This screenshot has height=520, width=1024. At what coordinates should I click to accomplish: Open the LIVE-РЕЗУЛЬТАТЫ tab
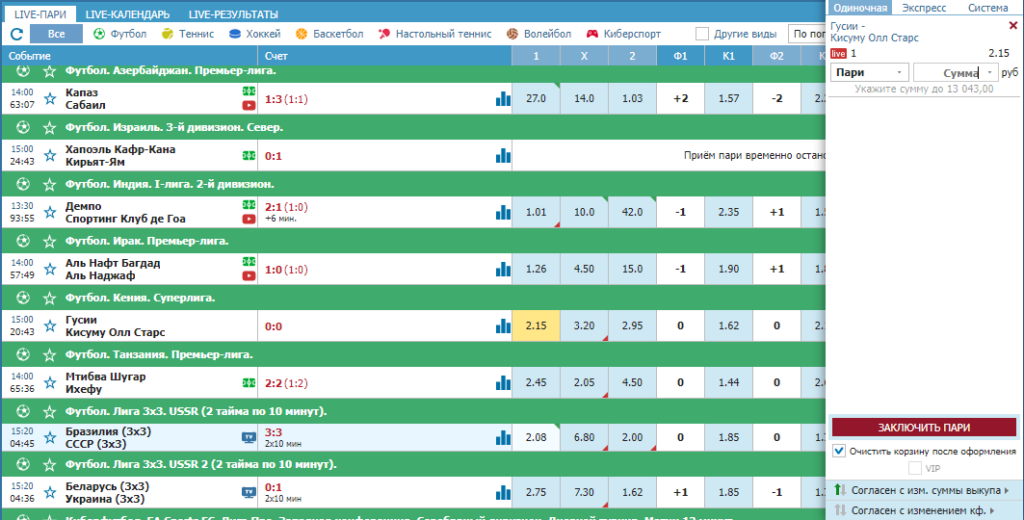click(x=233, y=14)
